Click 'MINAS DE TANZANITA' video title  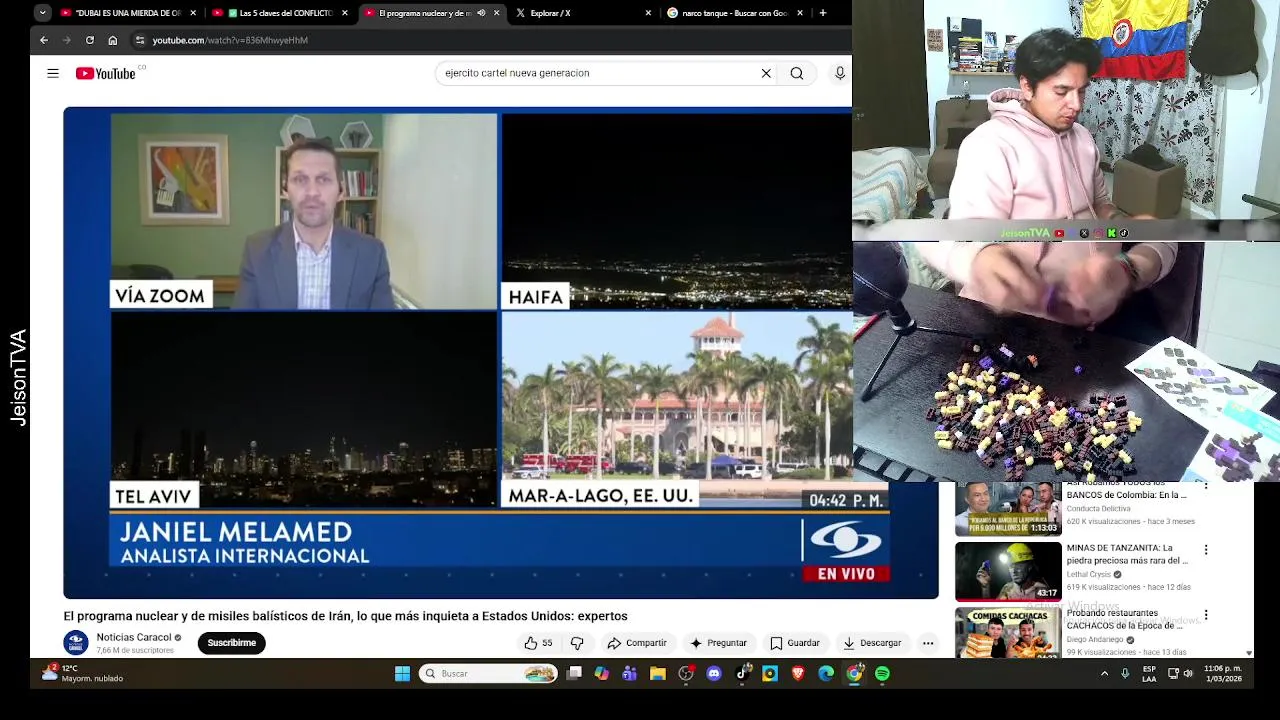click(x=1127, y=554)
